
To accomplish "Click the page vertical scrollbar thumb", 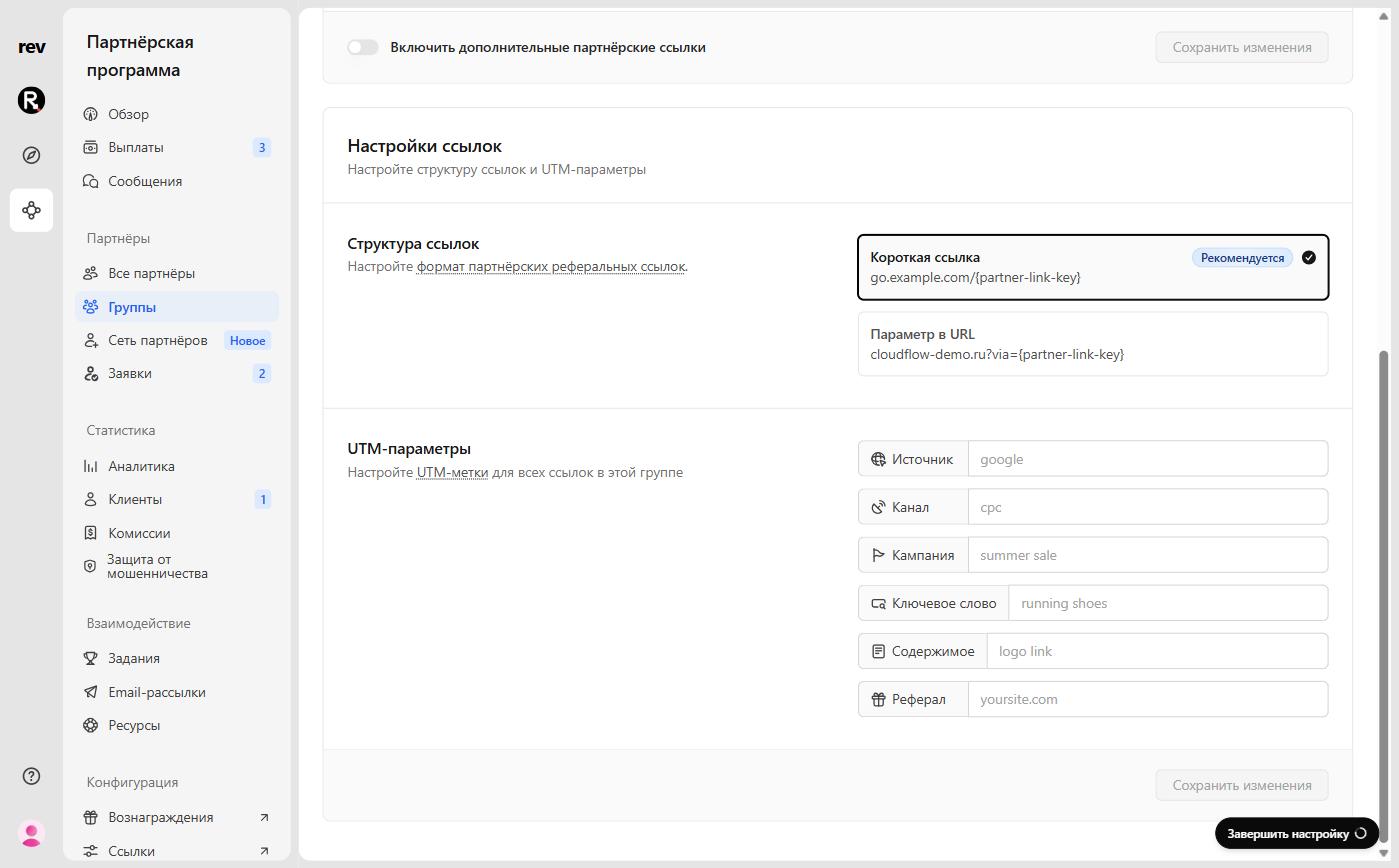I will point(1385,595).
